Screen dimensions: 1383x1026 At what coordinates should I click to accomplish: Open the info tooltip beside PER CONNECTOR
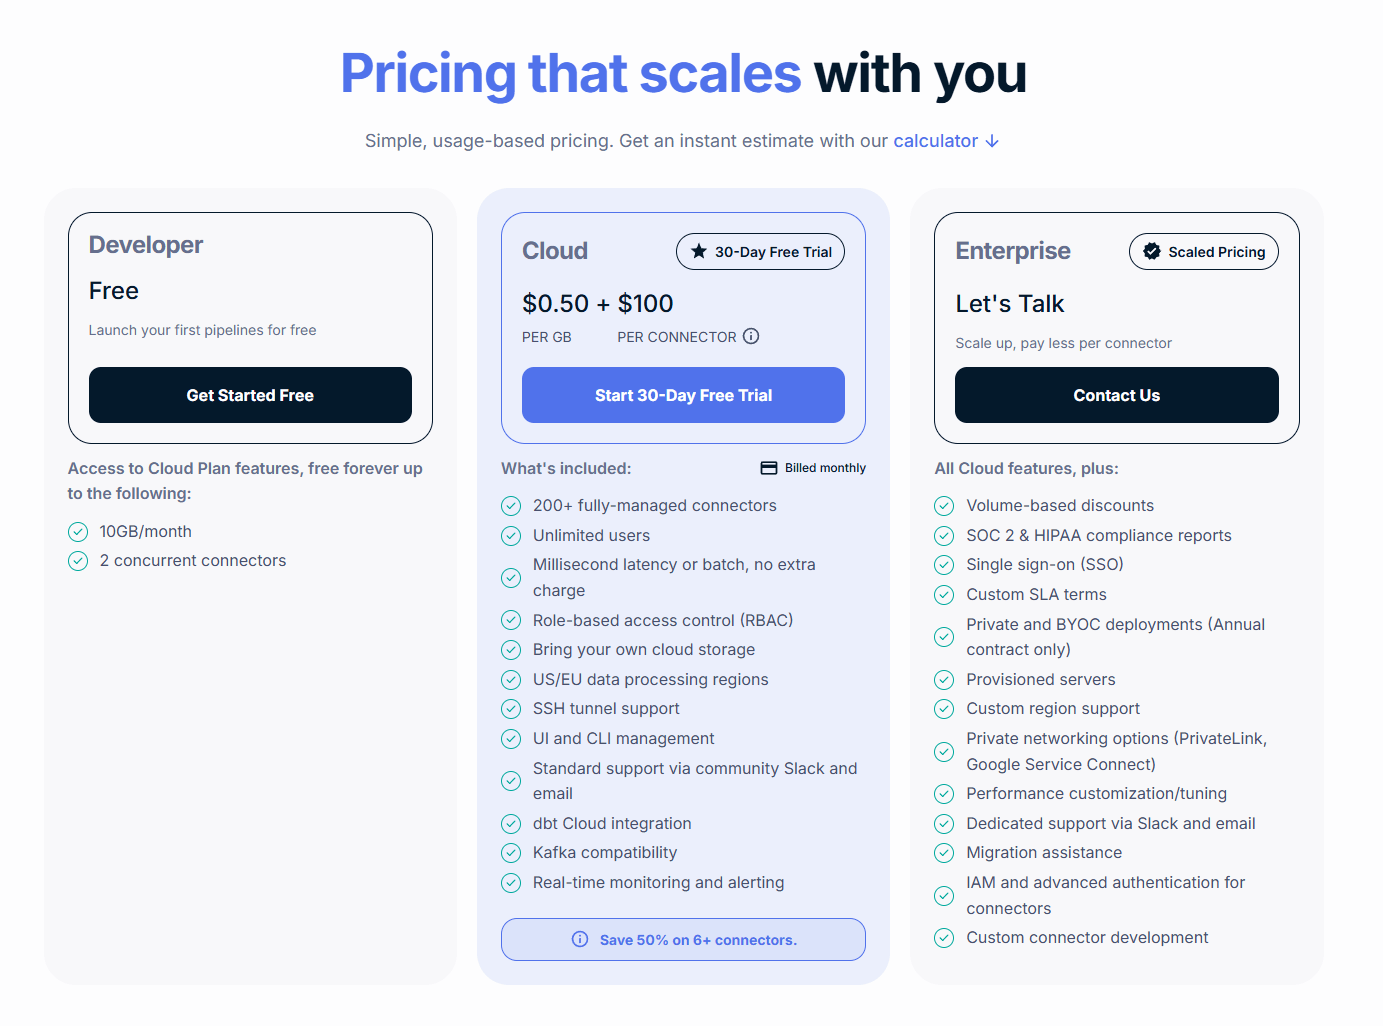coord(751,336)
